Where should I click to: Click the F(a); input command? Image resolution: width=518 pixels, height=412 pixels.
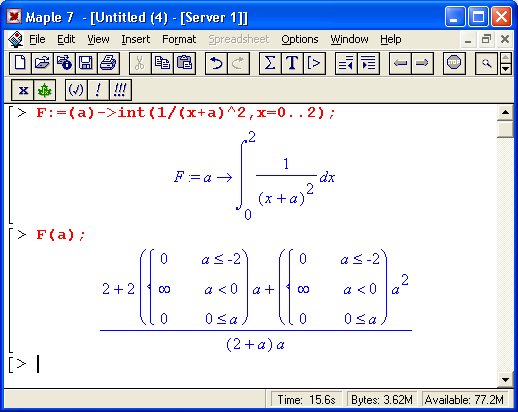(x=61, y=235)
